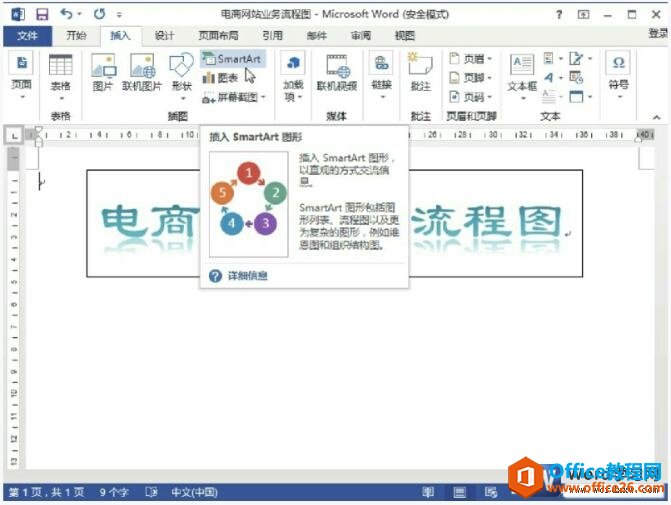Switch to the 页面布局 Page Layout tab
671x505 pixels.
(218, 36)
